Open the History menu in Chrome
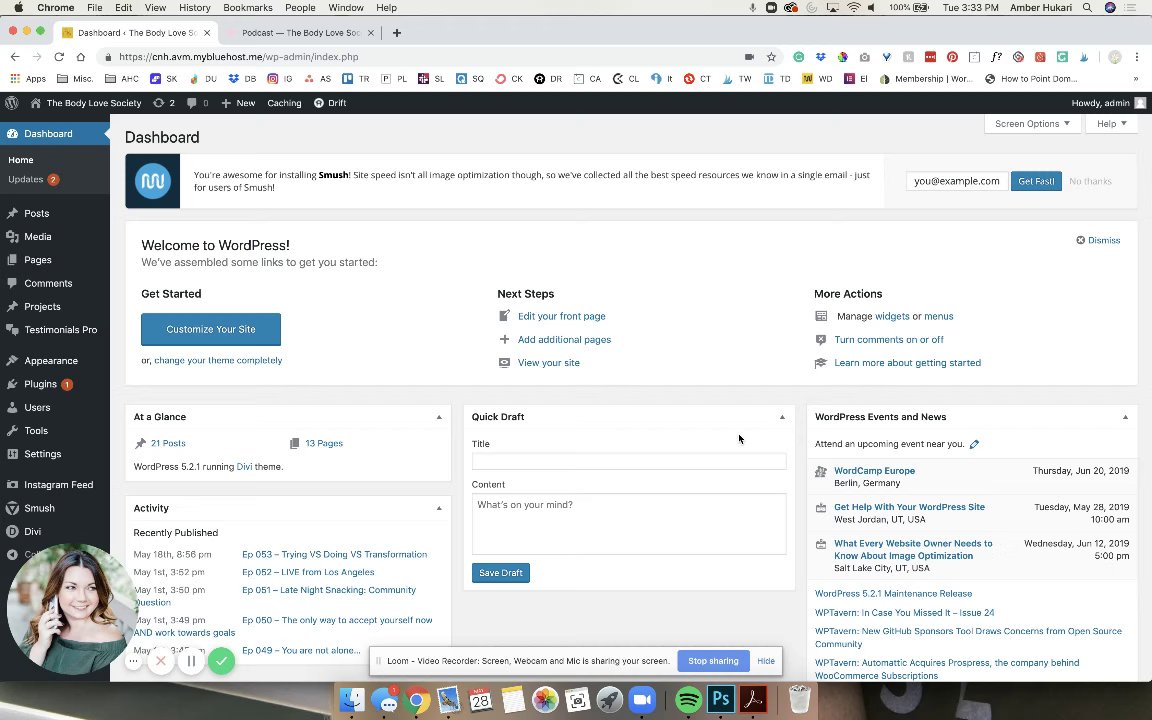Screen dimensions: 1152x720 [195, 7]
